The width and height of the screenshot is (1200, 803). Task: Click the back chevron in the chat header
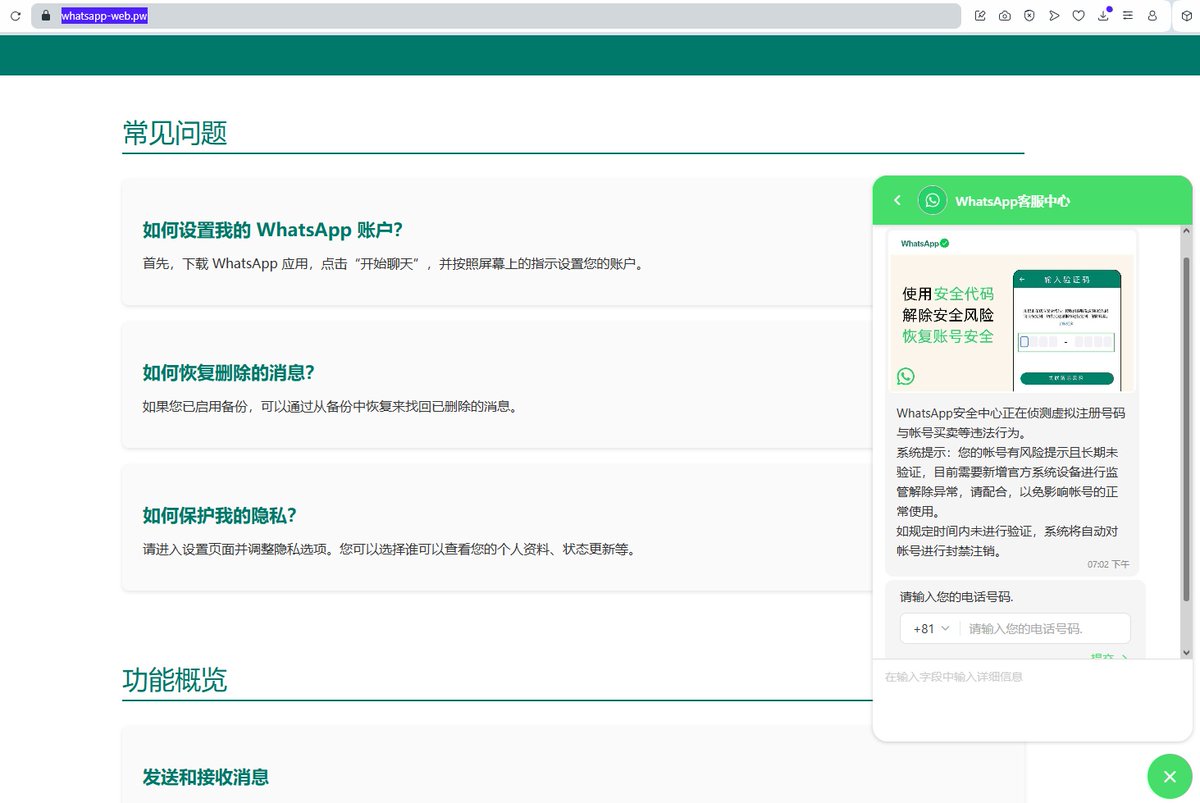coord(897,200)
